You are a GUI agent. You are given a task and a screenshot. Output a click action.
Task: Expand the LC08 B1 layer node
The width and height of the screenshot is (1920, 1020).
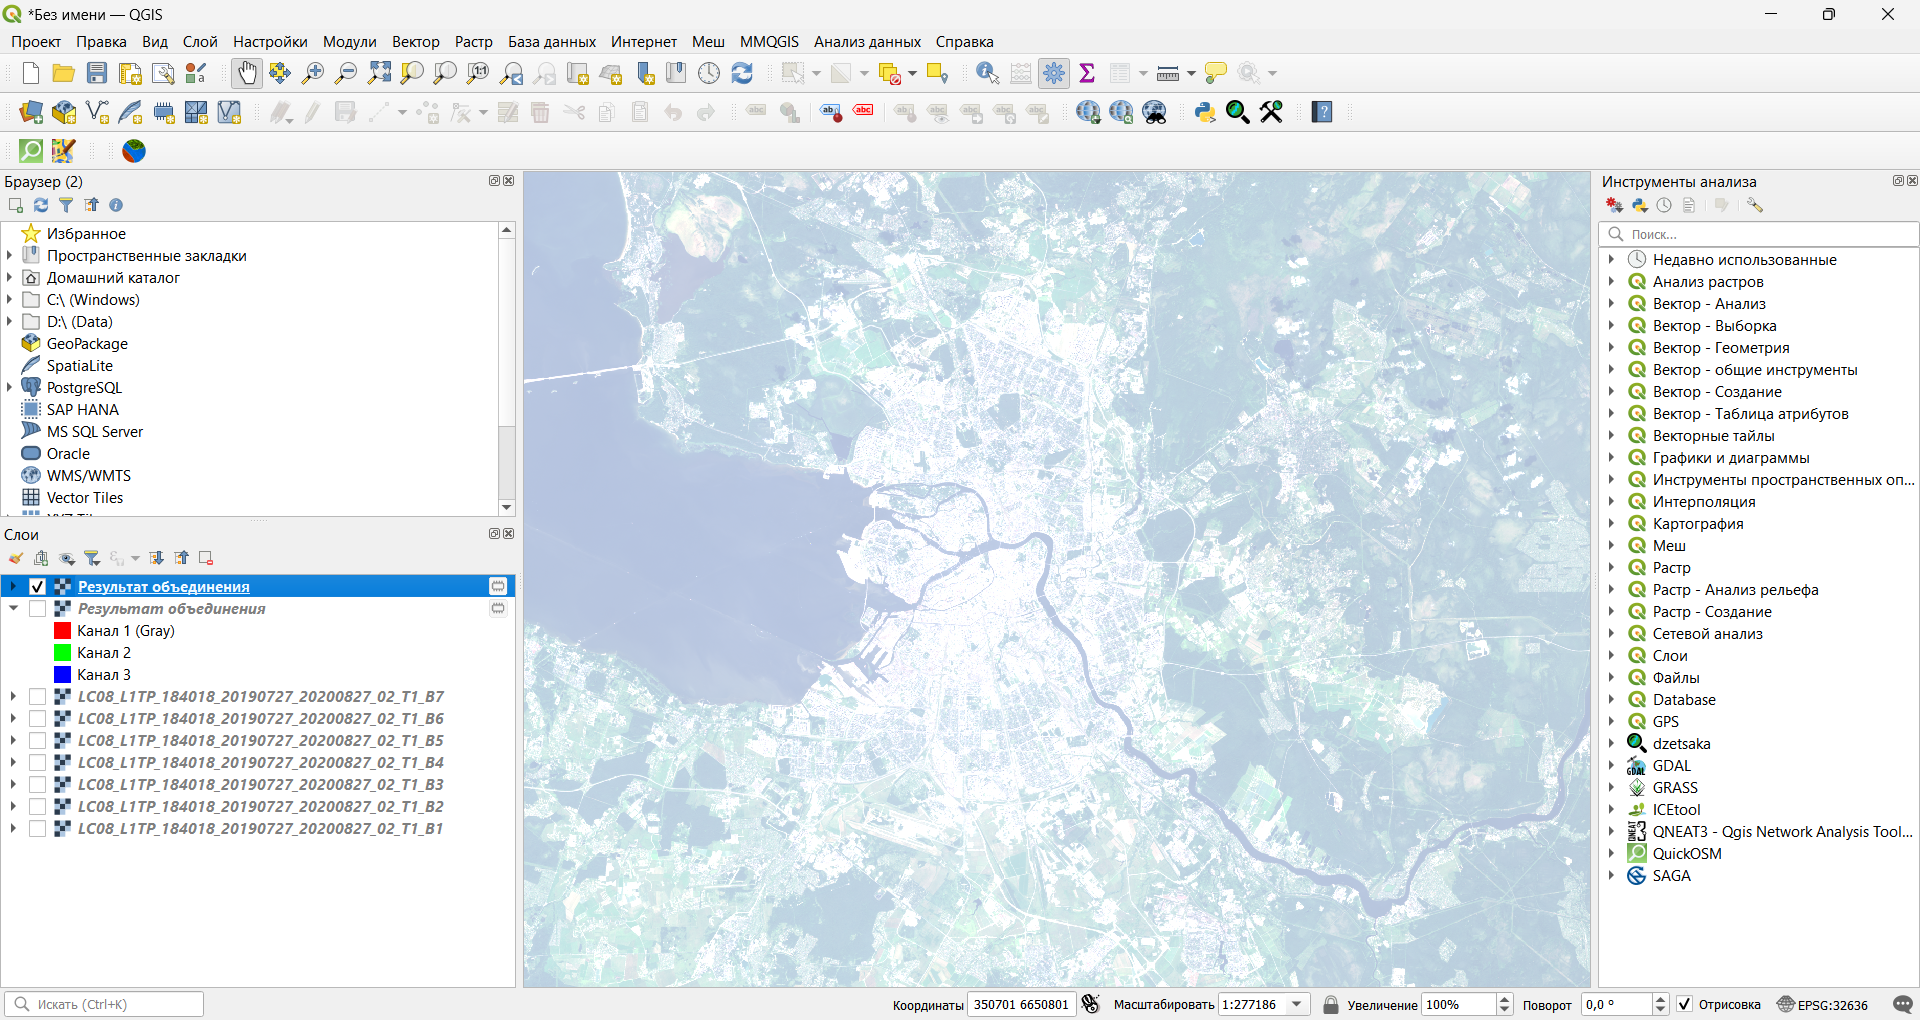coord(13,829)
